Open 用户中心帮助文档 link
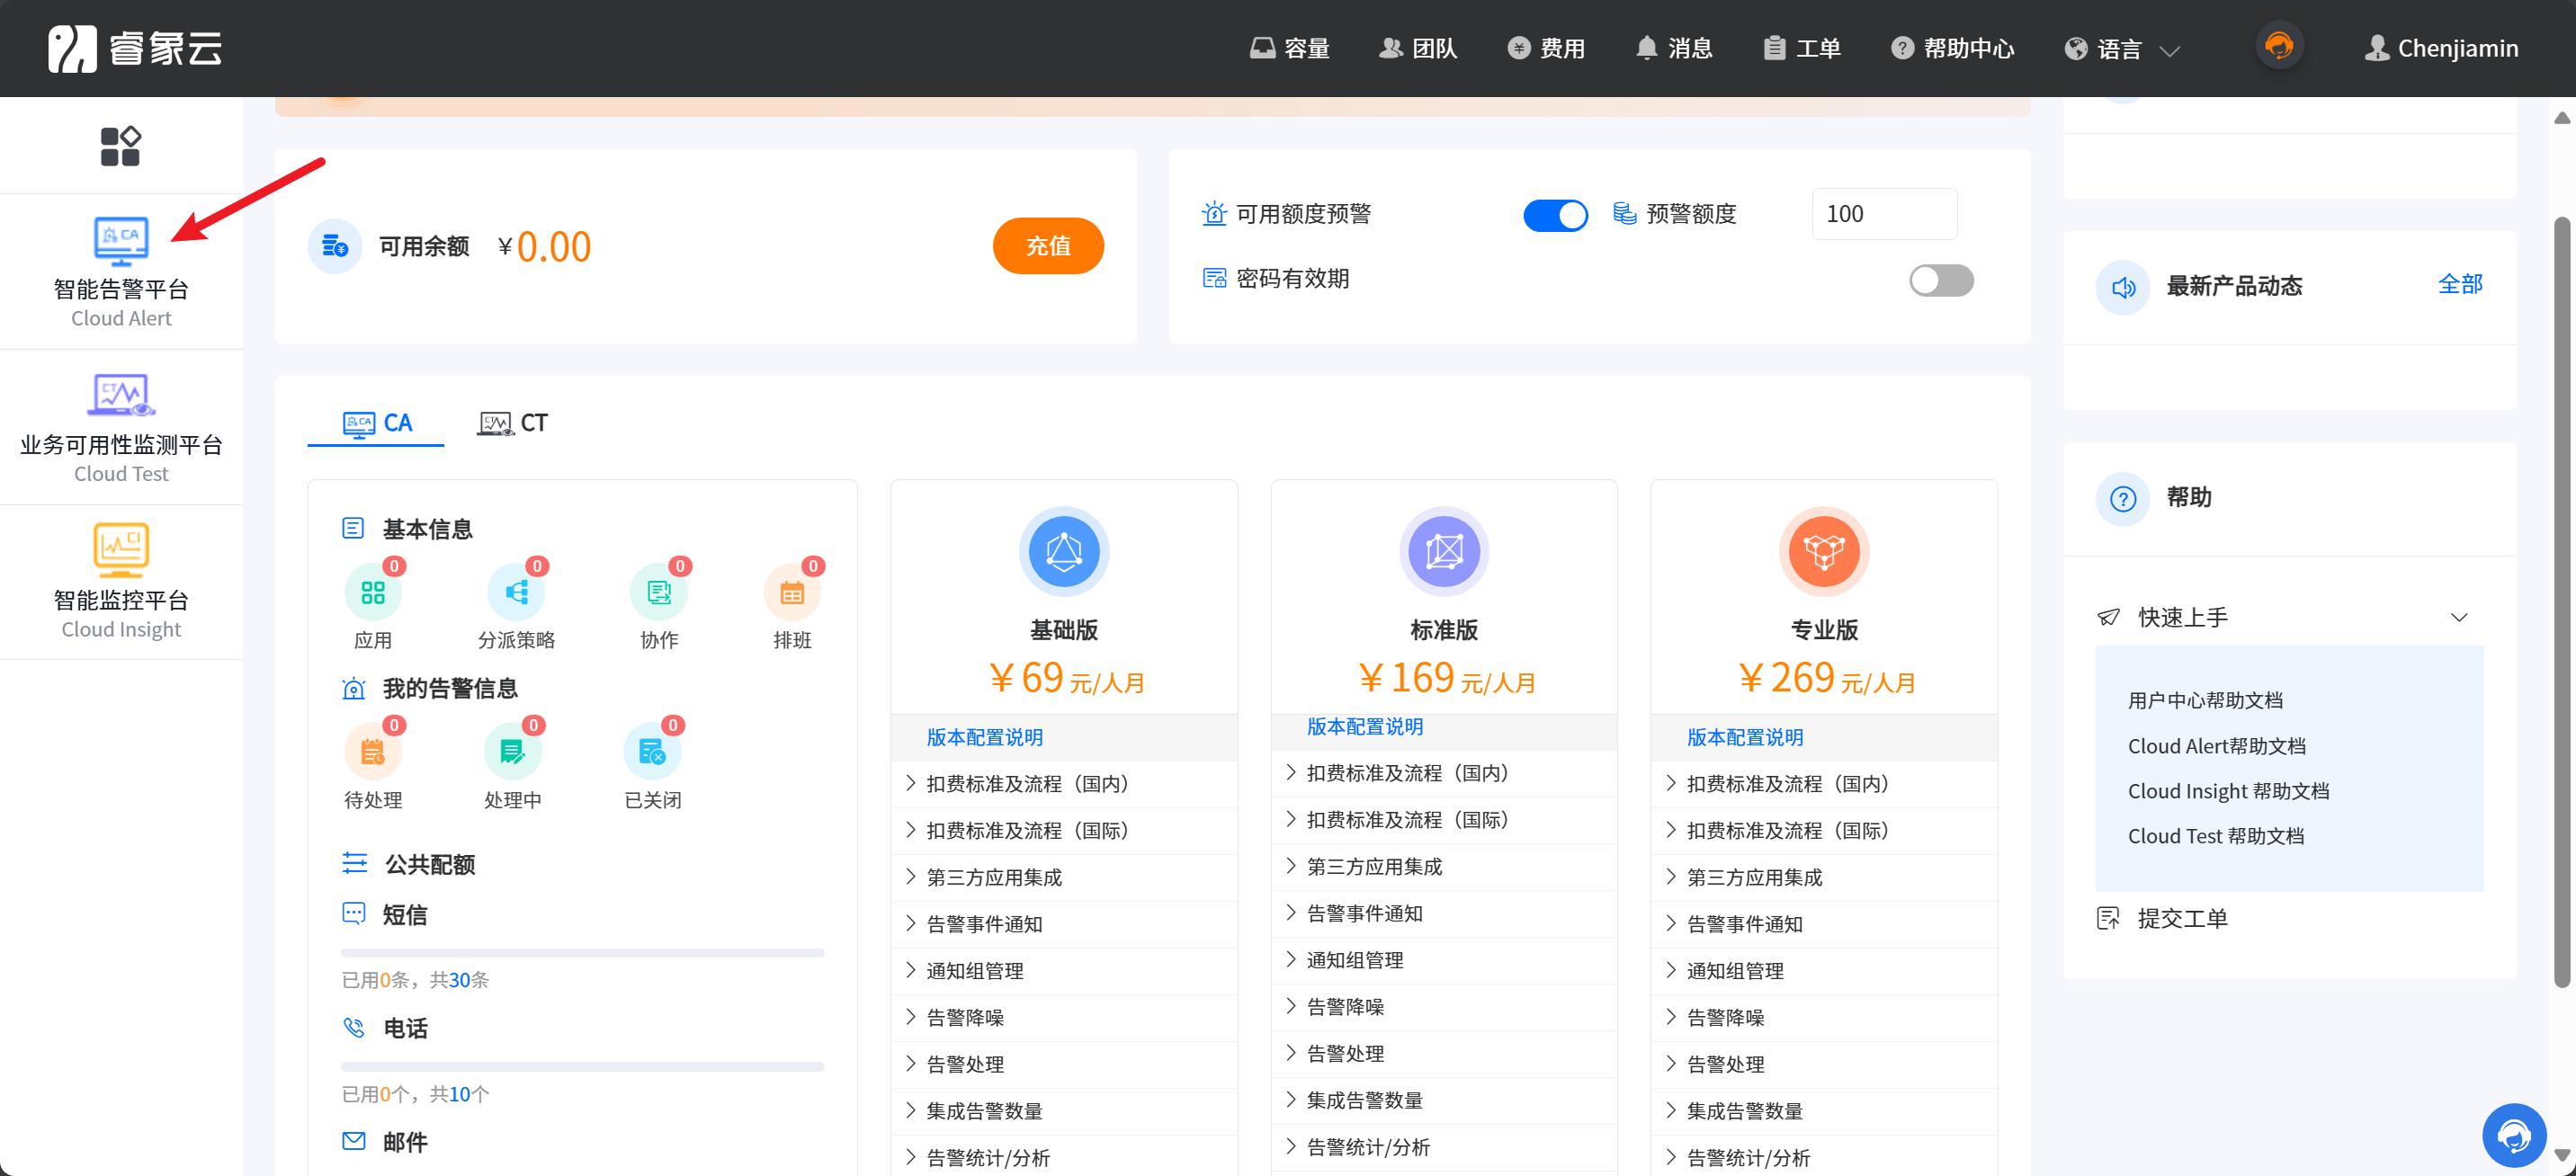 coord(2205,700)
